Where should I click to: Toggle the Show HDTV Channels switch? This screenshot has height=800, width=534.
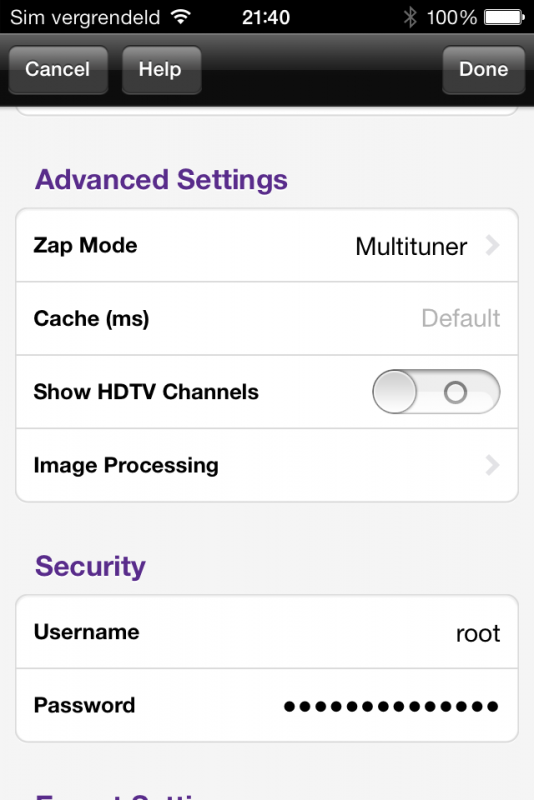pos(436,392)
